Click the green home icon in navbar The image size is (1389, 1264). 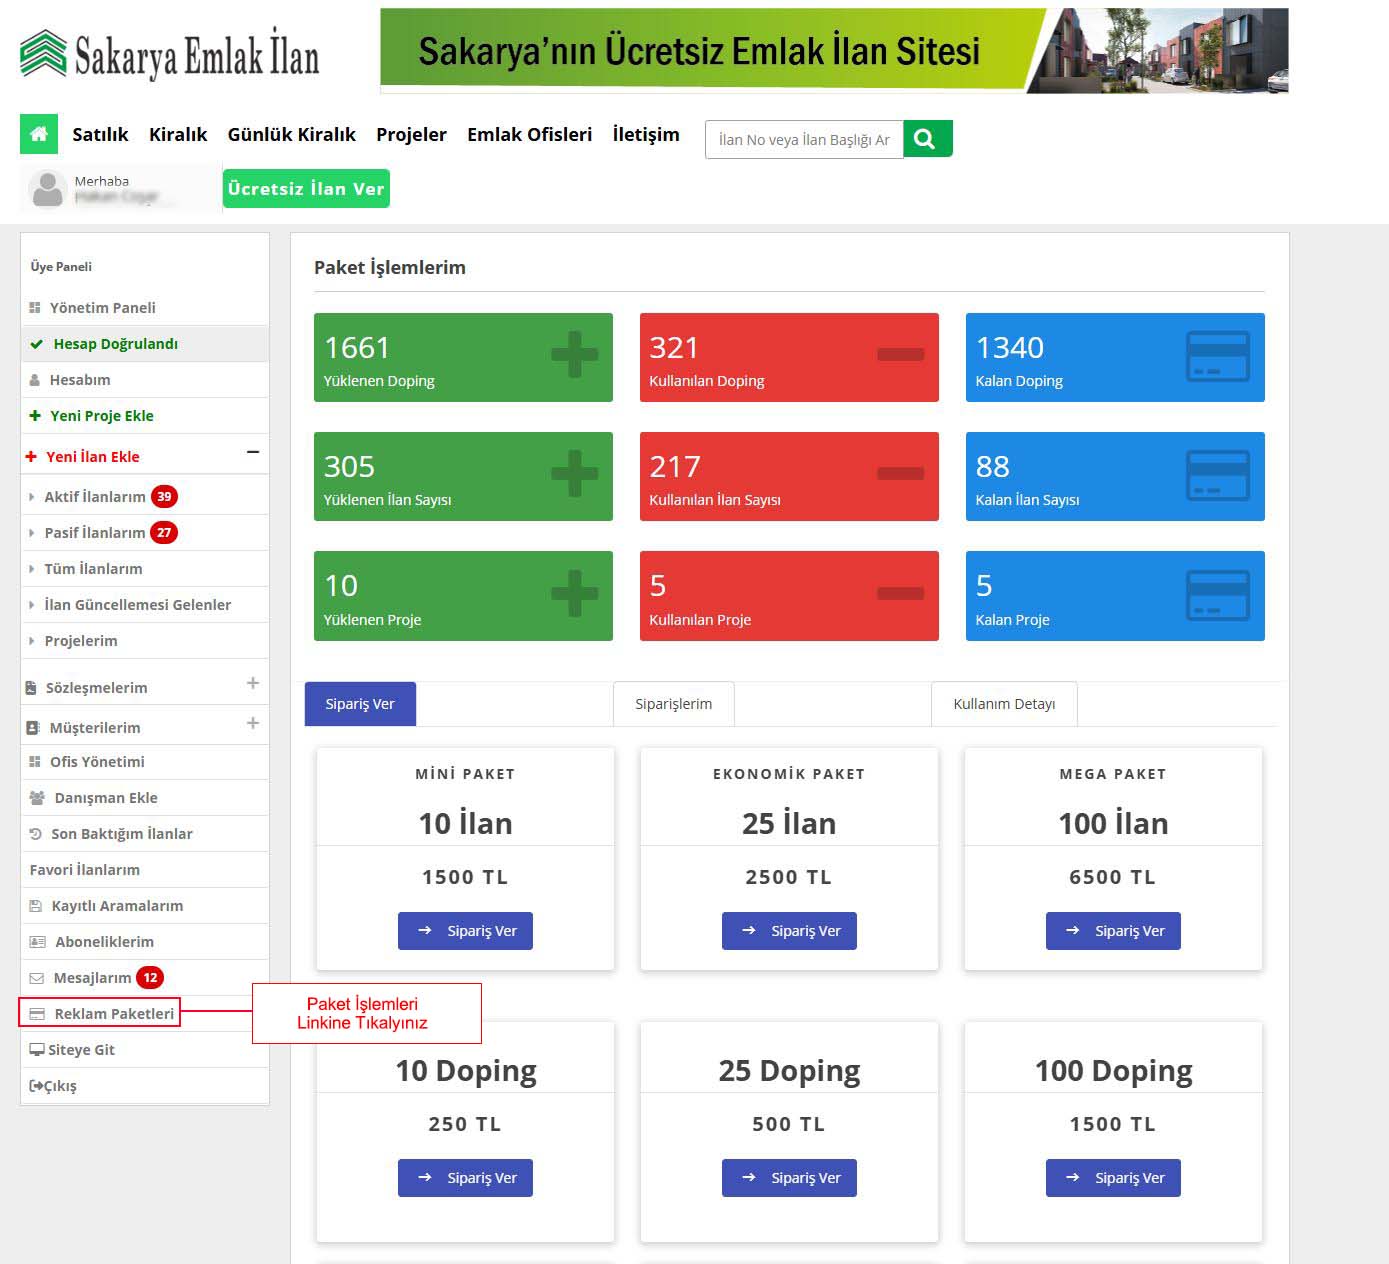[39, 134]
